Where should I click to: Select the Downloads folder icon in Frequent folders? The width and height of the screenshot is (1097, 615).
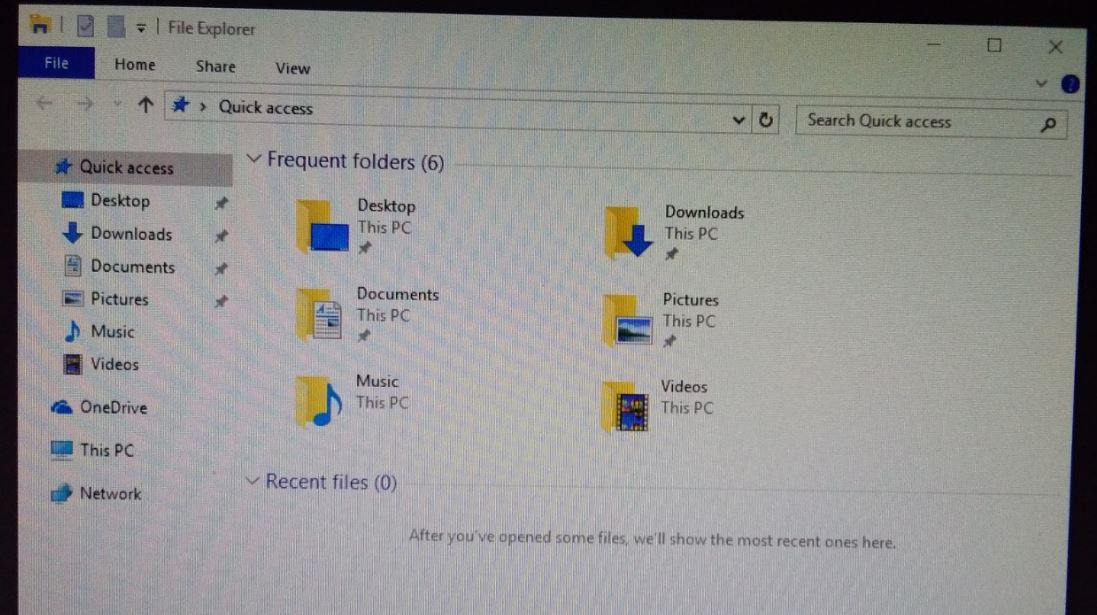[x=629, y=232]
